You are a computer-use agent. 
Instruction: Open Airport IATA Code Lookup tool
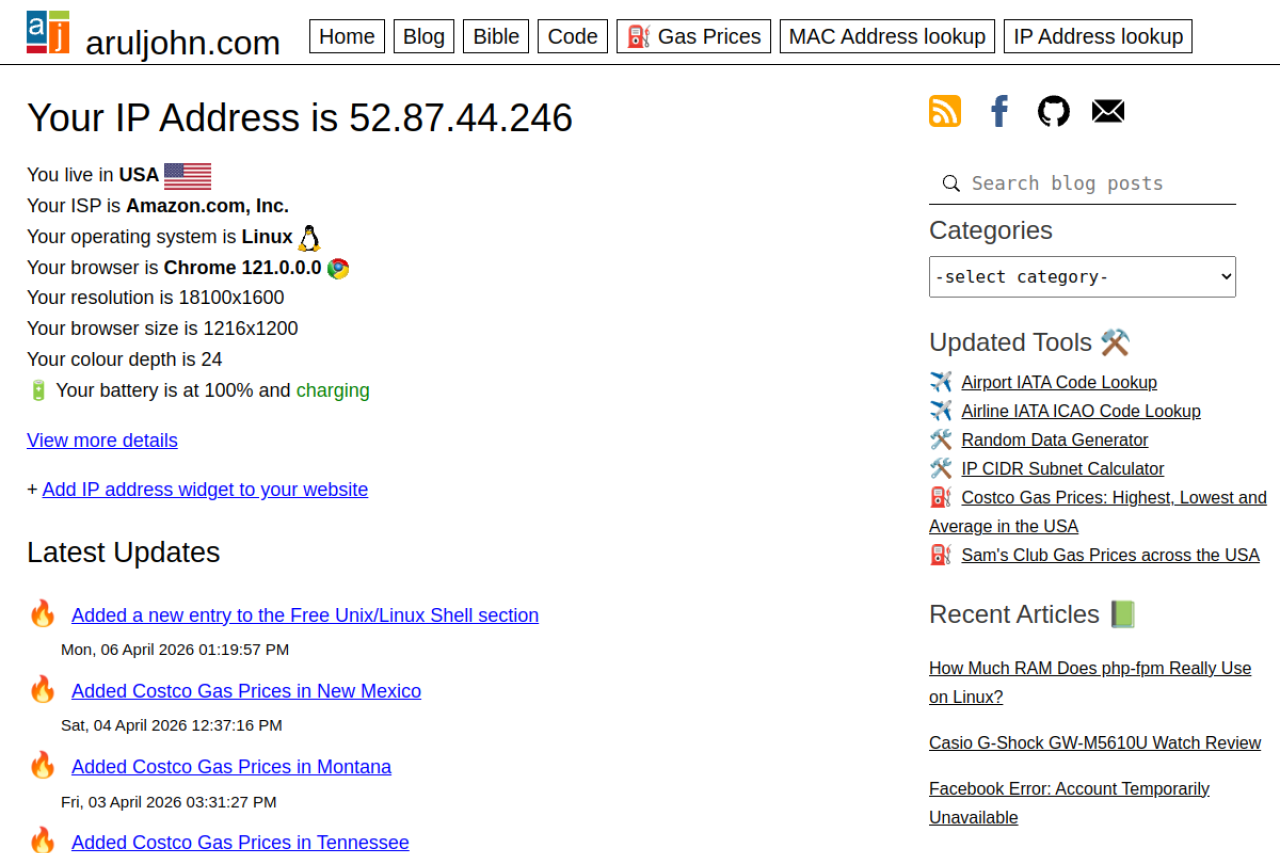pyautogui.click(x=1059, y=382)
